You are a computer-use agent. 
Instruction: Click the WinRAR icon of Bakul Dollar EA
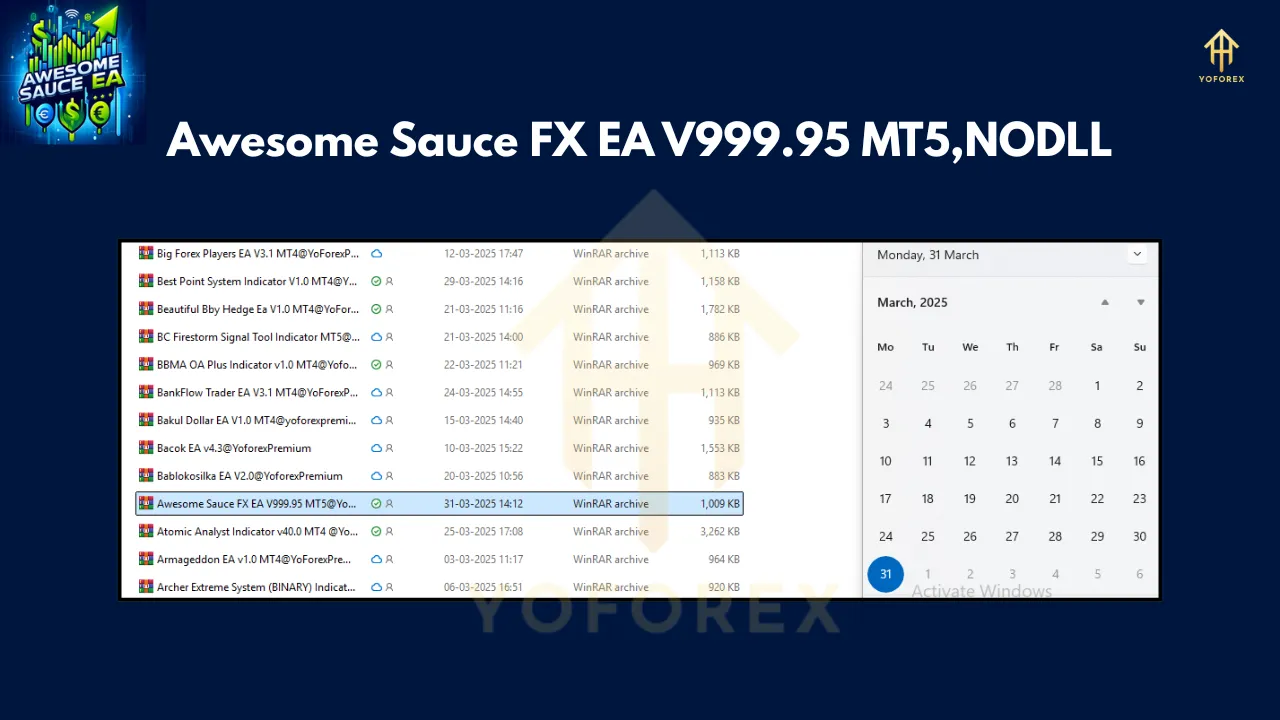coord(145,420)
